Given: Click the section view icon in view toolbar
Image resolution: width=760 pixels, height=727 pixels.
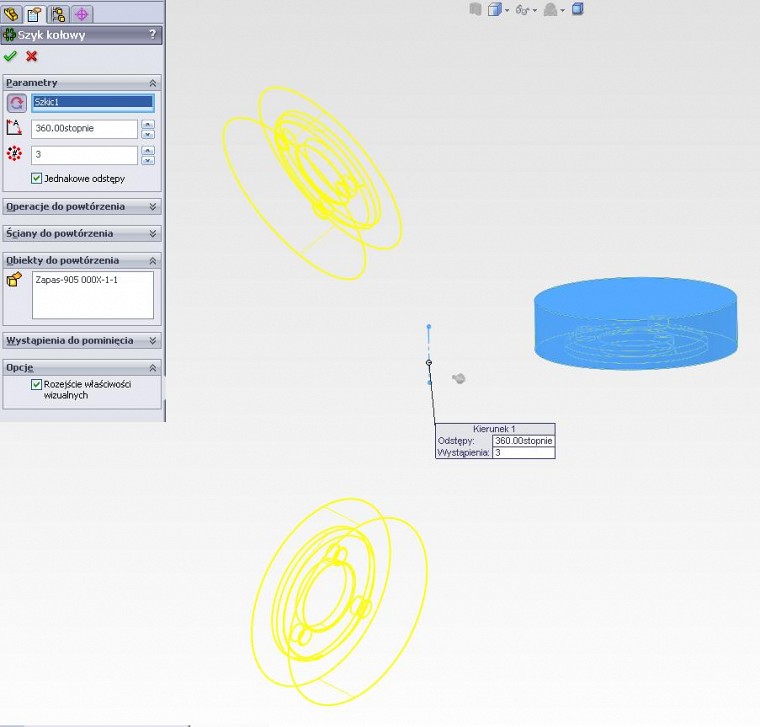Looking at the screenshot, I should pos(475,10).
